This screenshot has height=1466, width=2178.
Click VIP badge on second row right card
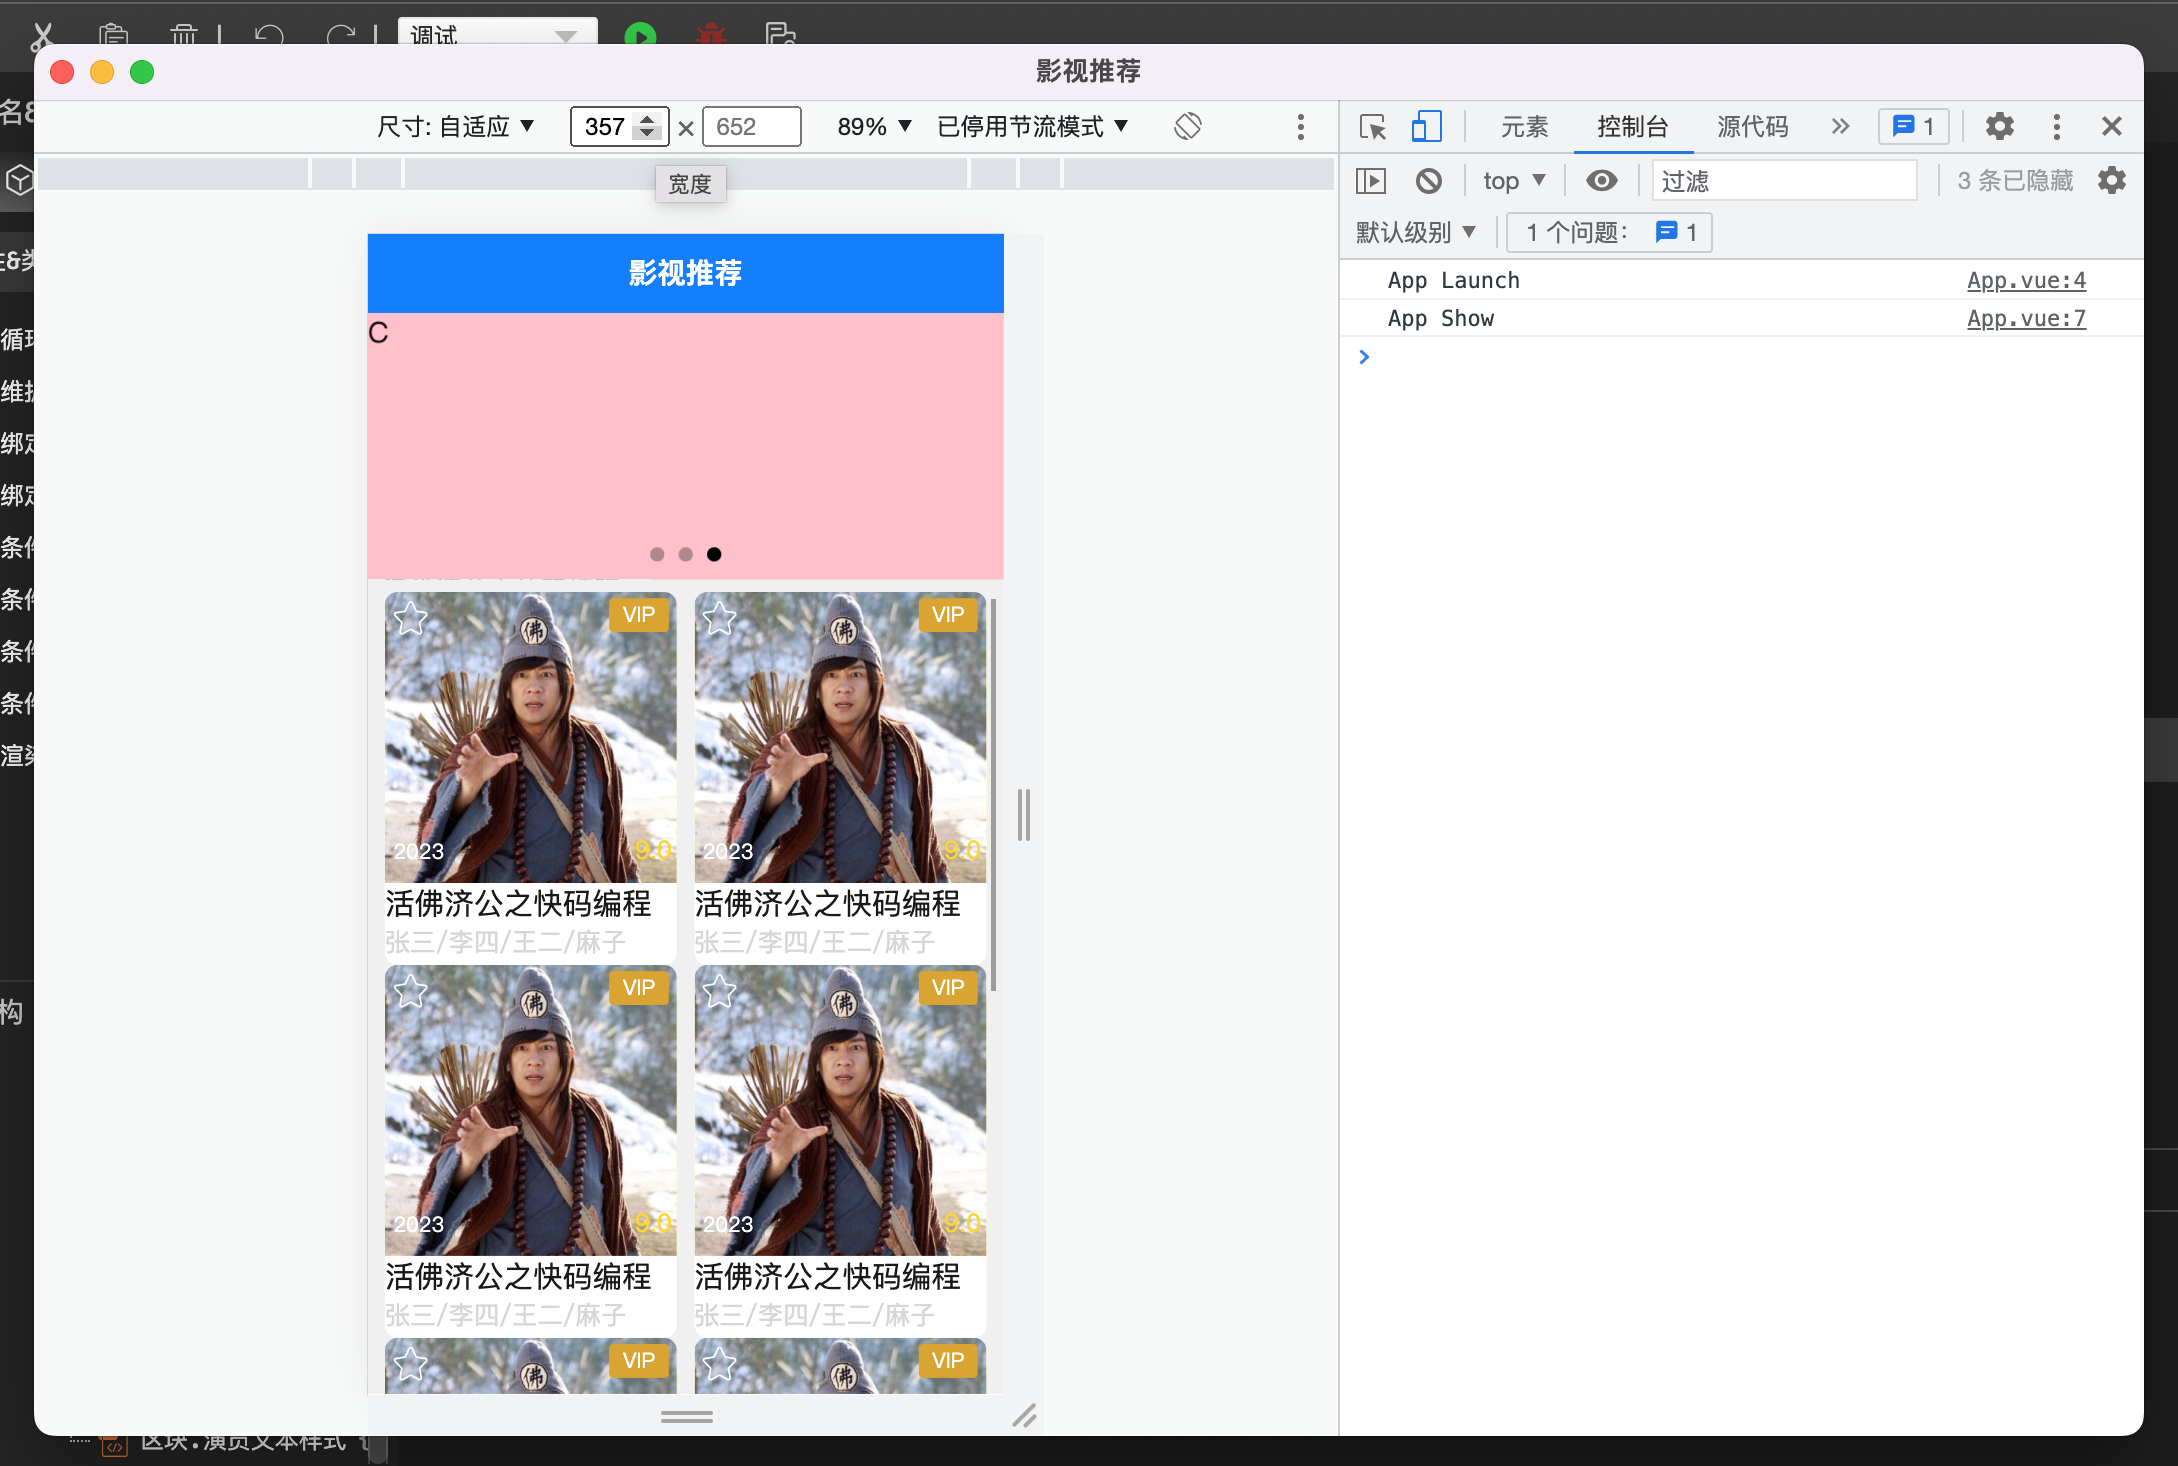pyautogui.click(x=948, y=988)
